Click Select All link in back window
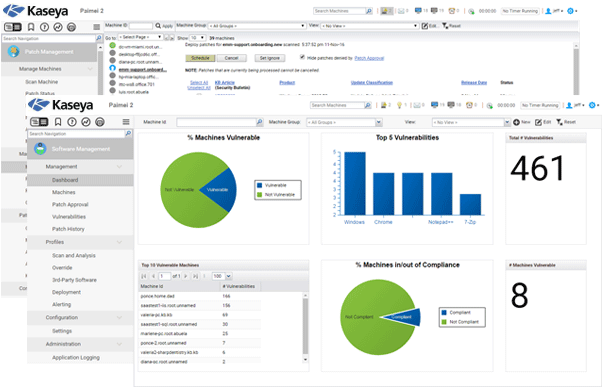 [199, 83]
